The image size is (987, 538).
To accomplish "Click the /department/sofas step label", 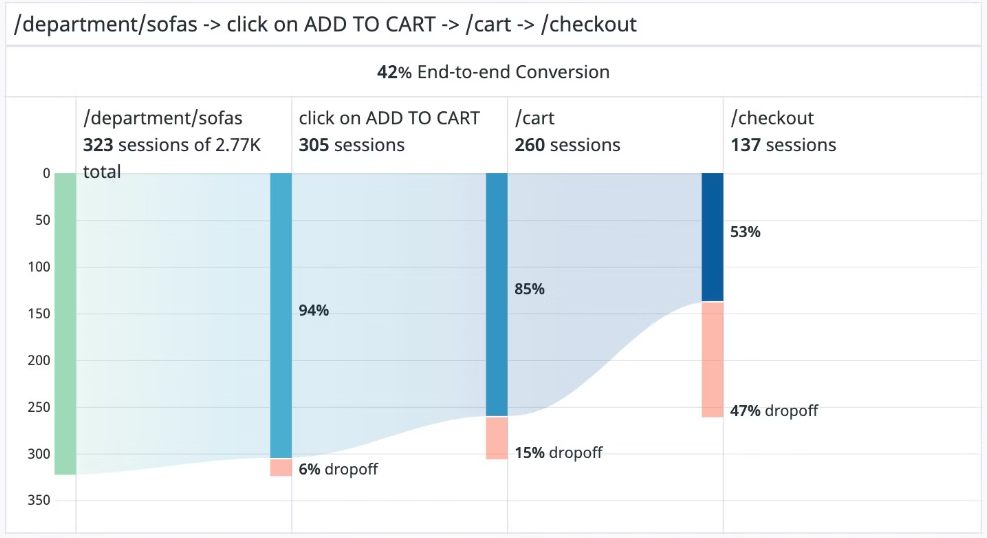I will (162, 118).
